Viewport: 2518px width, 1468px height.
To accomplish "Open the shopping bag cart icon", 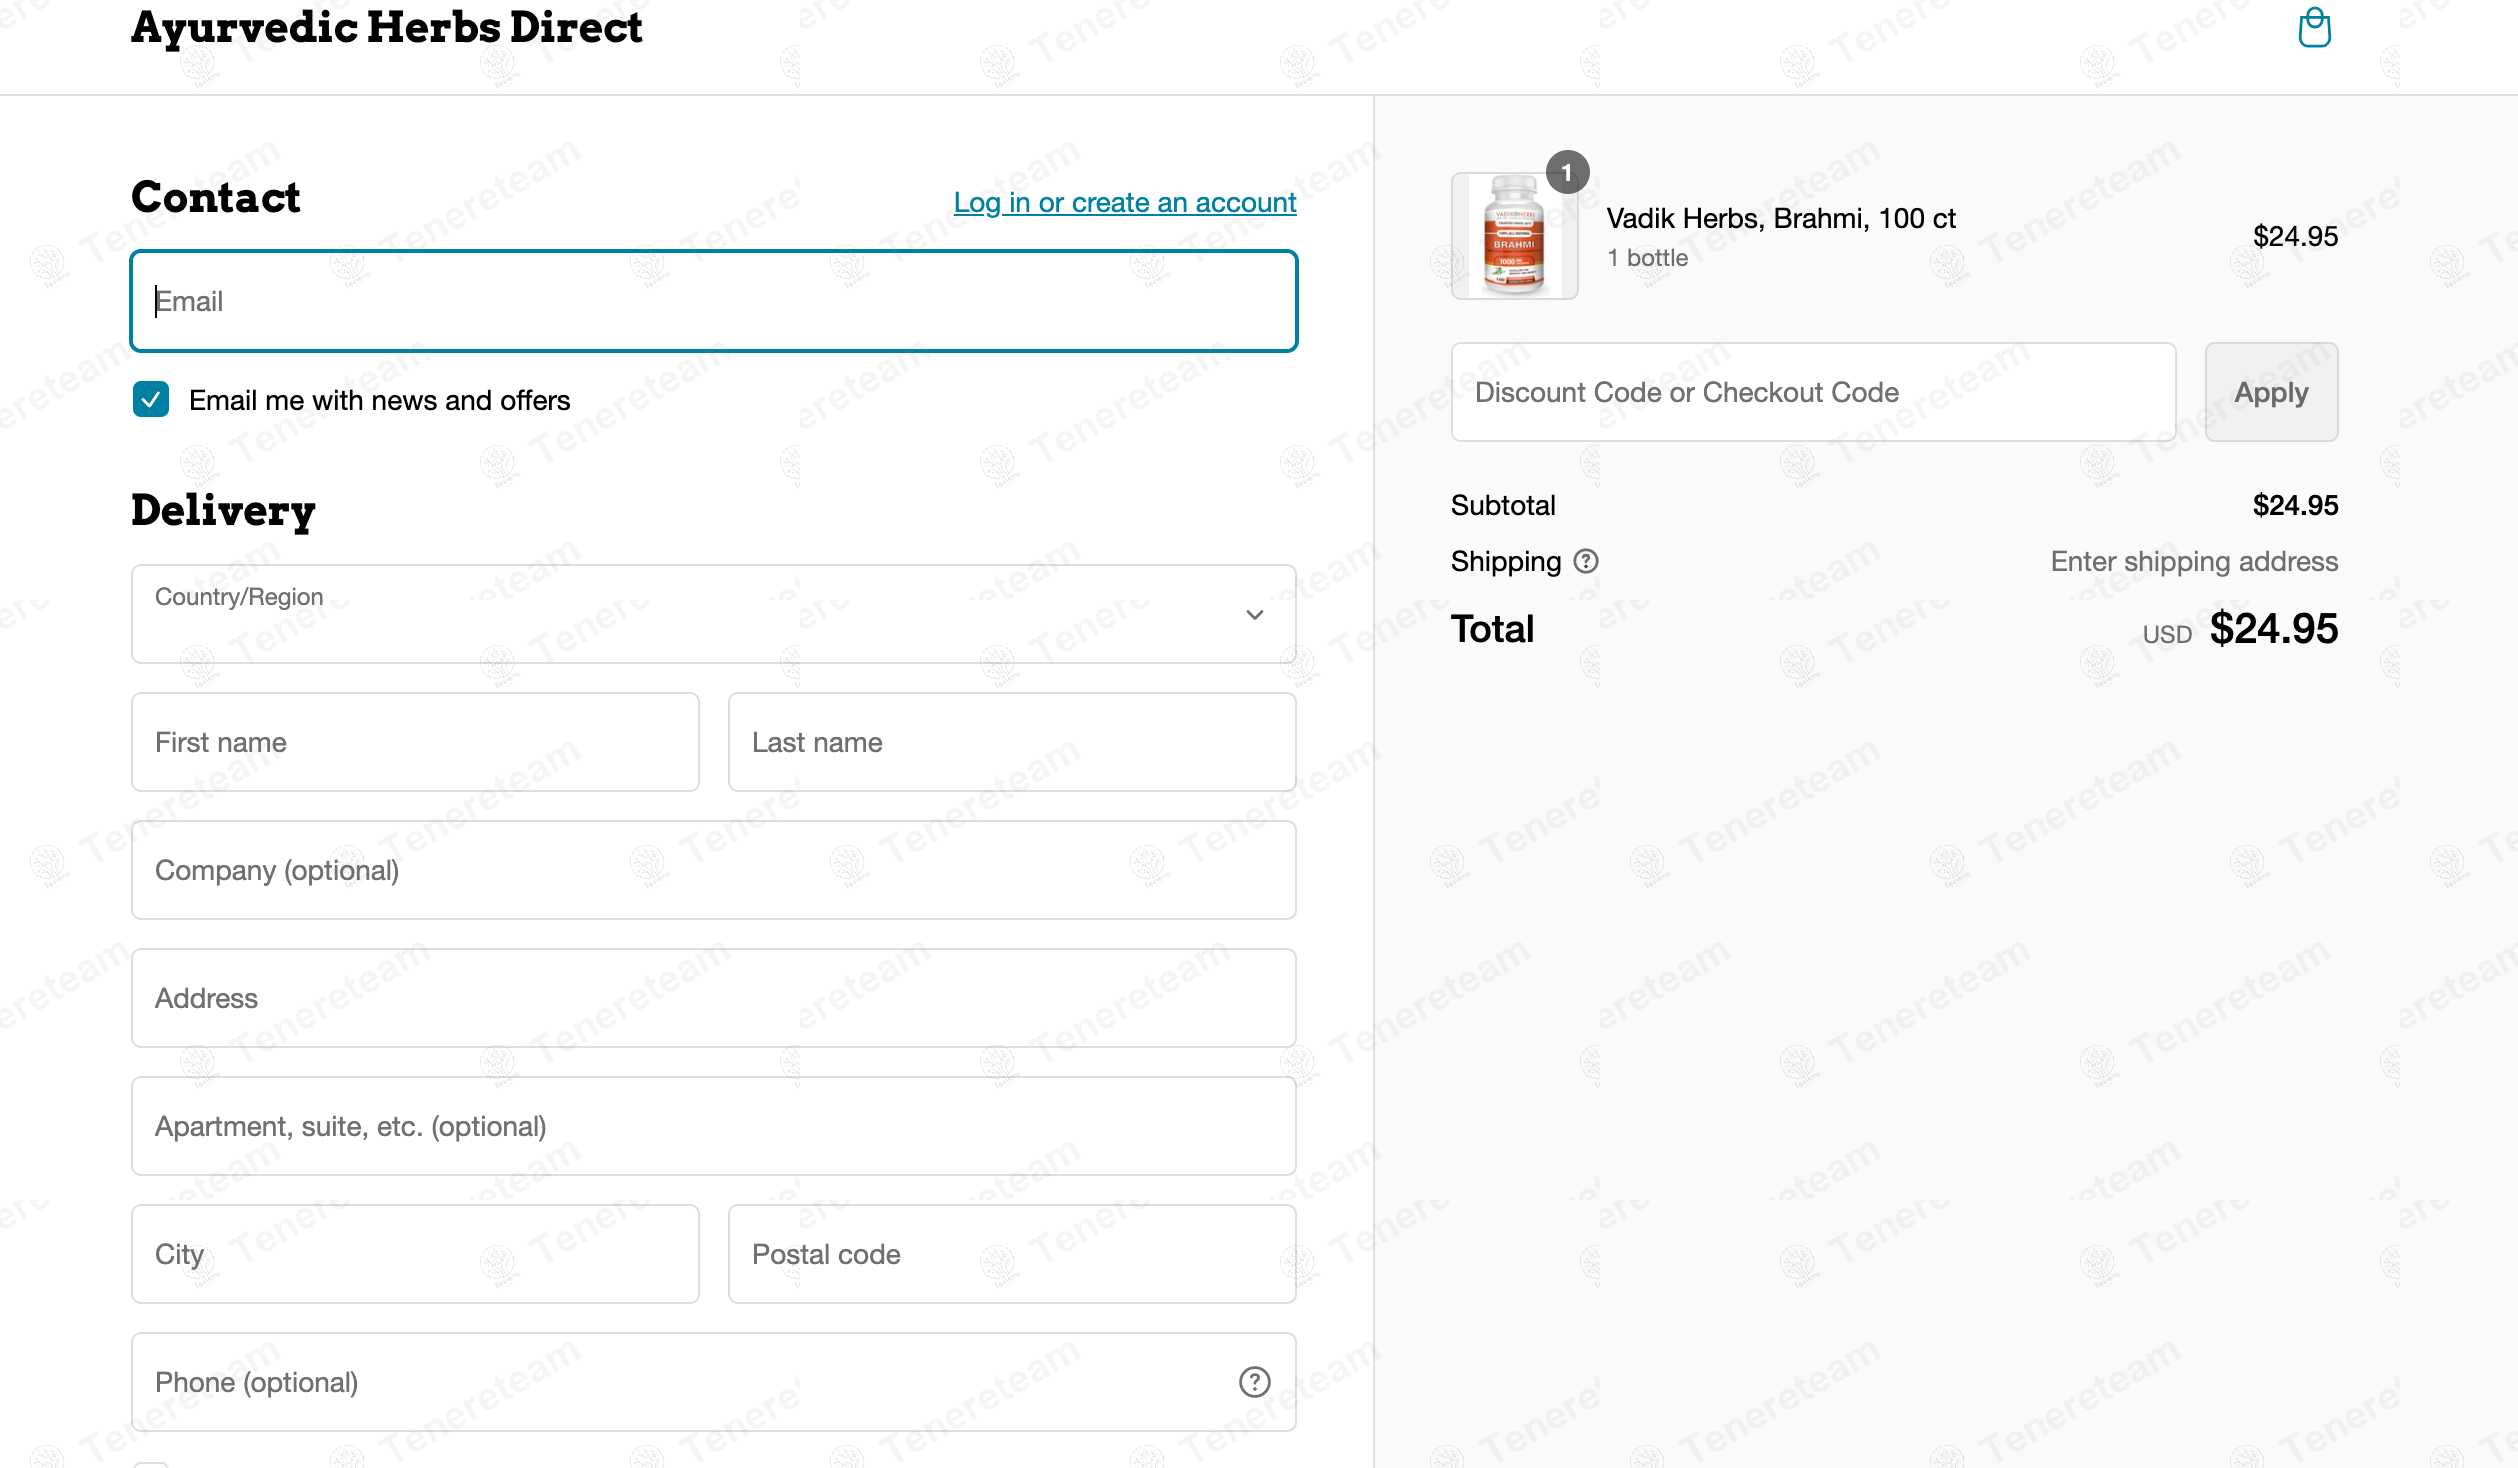I will (x=2314, y=28).
